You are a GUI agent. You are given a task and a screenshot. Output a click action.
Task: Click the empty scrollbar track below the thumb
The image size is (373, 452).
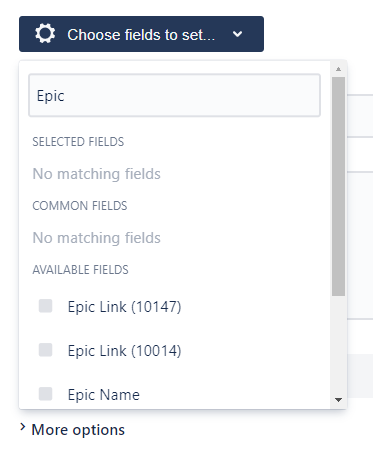[x=338, y=345]
